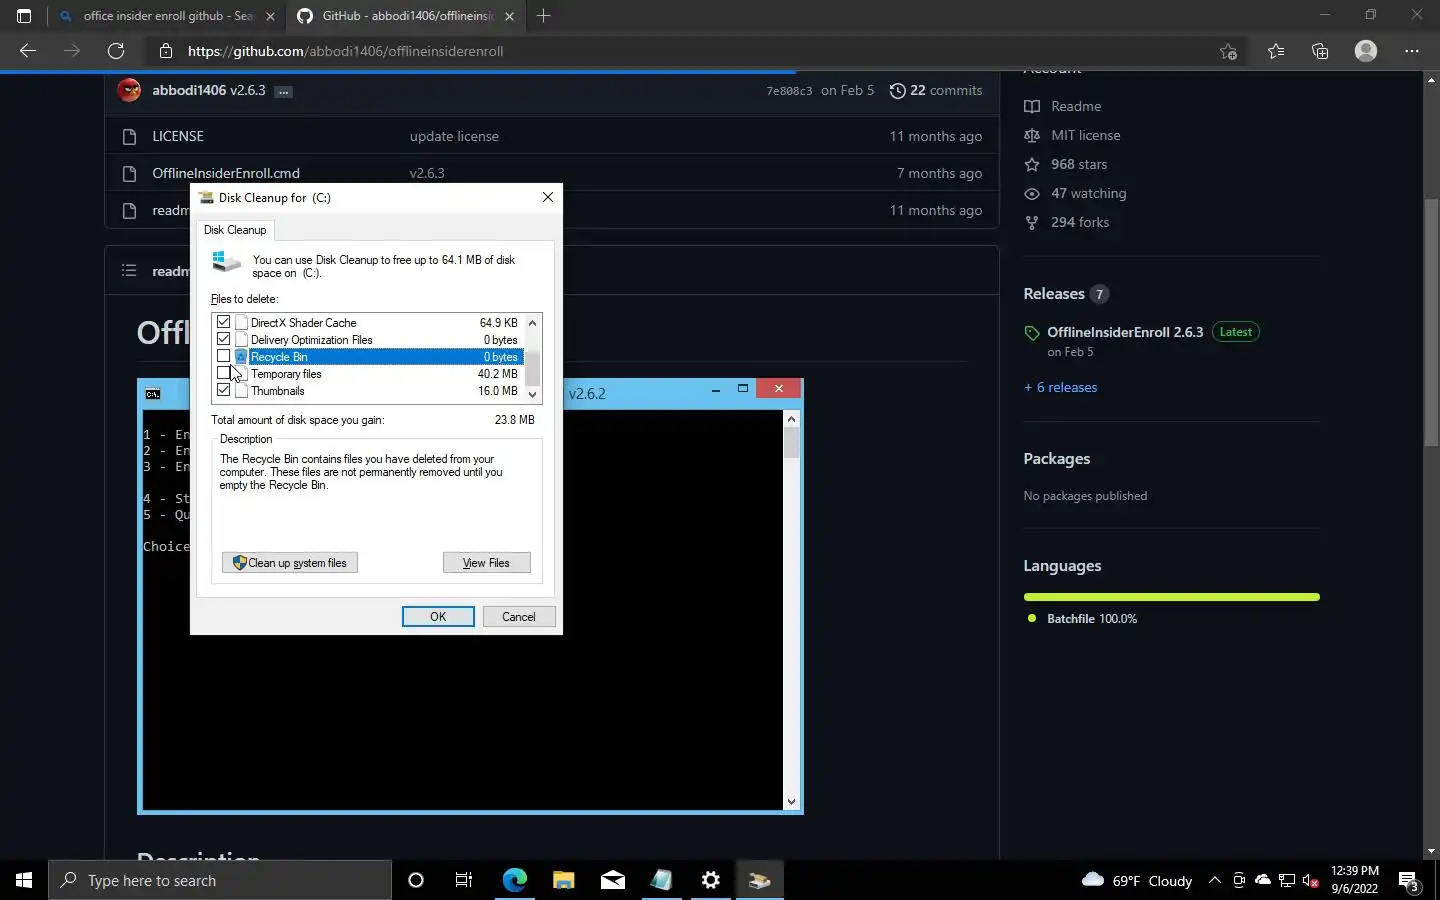1440x900 pixels.
Task: Open browser Settings and more menu
Action: pos(1412,51)
